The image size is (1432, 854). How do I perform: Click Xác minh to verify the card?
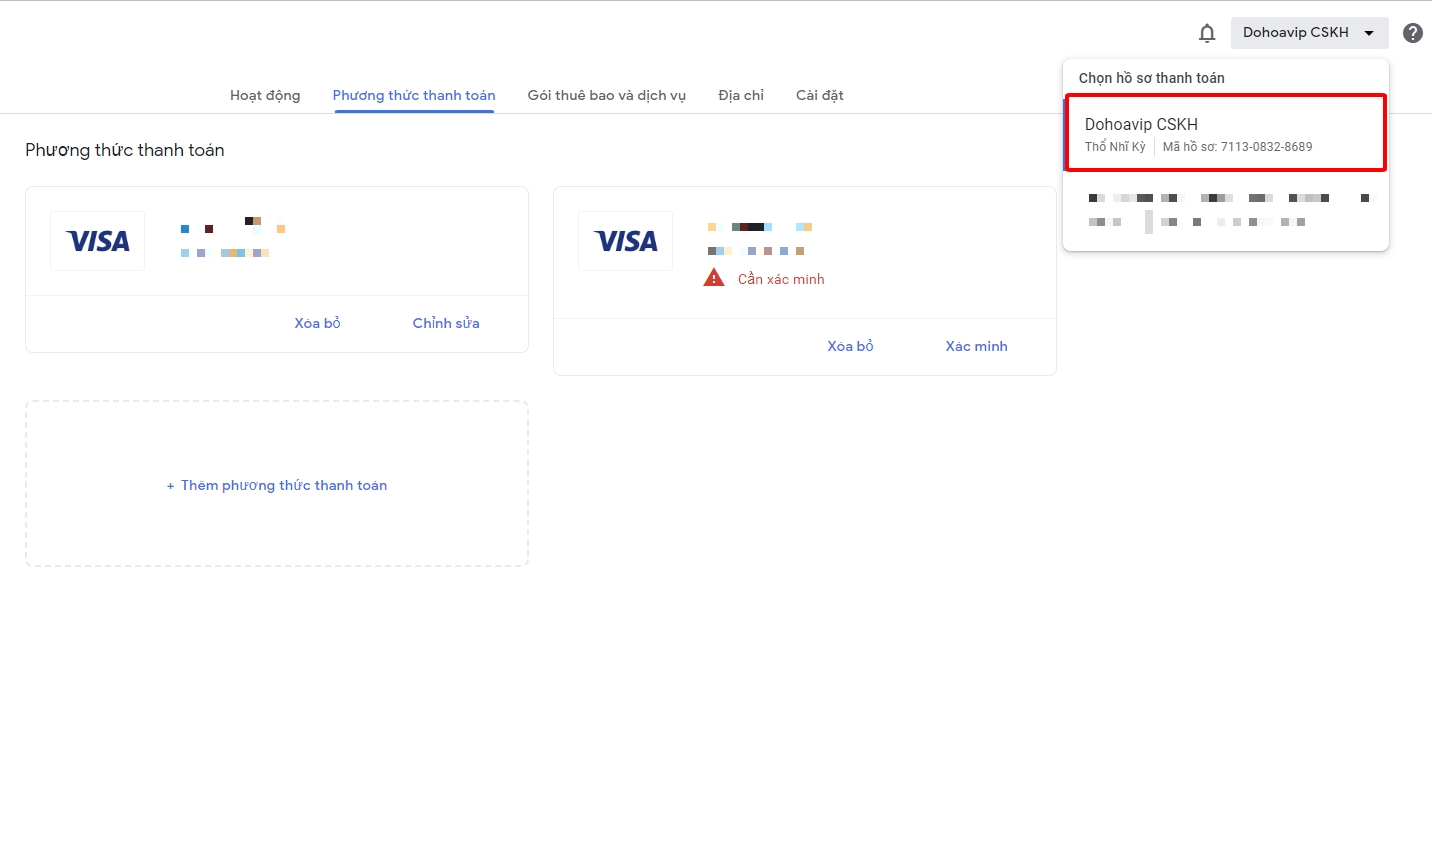coord(976,346)
